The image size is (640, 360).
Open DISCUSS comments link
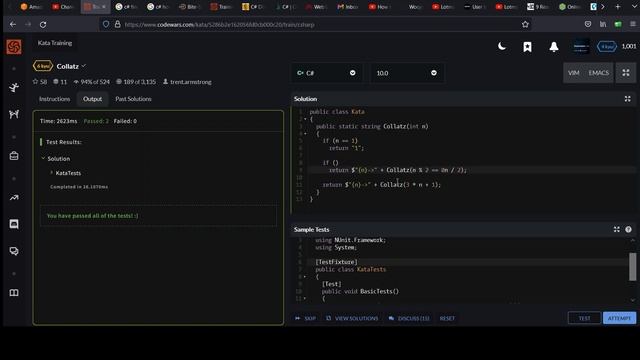[409, 318]
